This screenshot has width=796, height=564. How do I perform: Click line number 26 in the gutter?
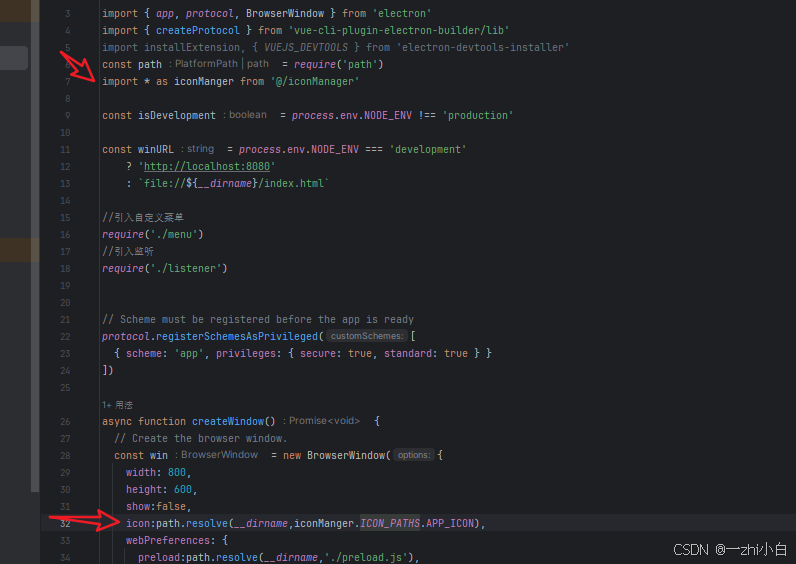[65, 421]
